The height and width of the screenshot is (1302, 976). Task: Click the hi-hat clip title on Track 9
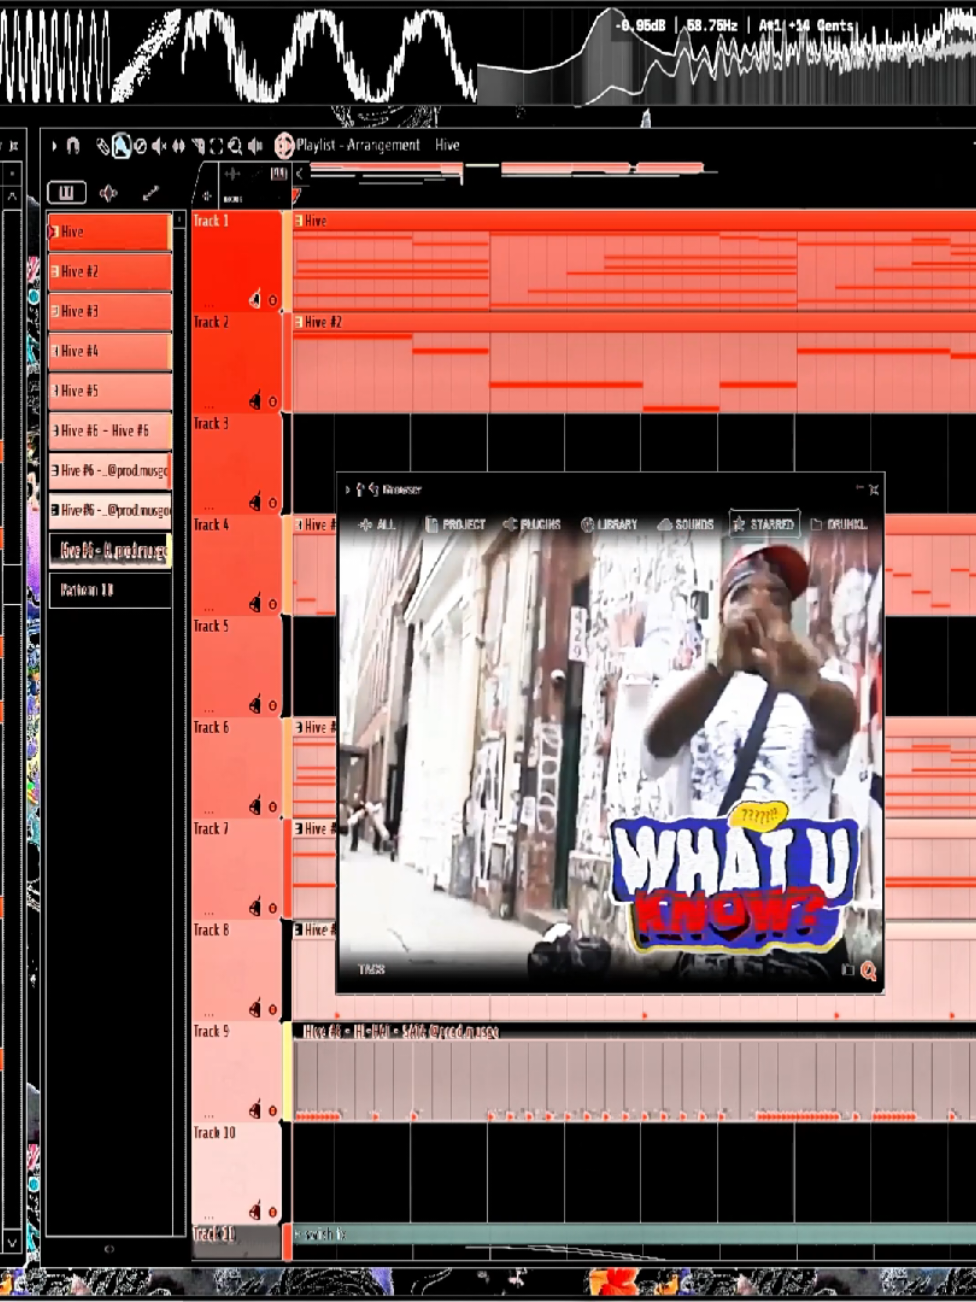[401, 1031]
